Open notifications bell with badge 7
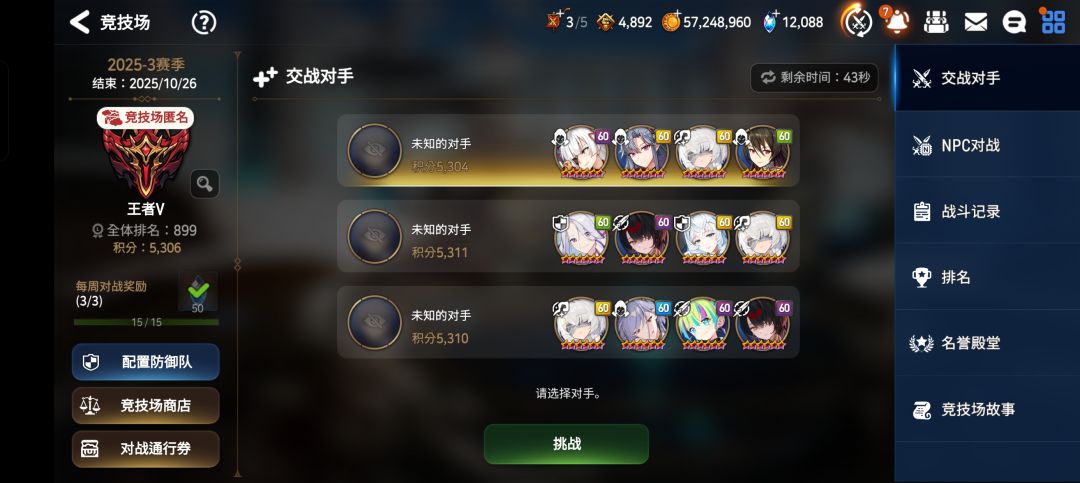1080x483 pixels. click(894, 21)
